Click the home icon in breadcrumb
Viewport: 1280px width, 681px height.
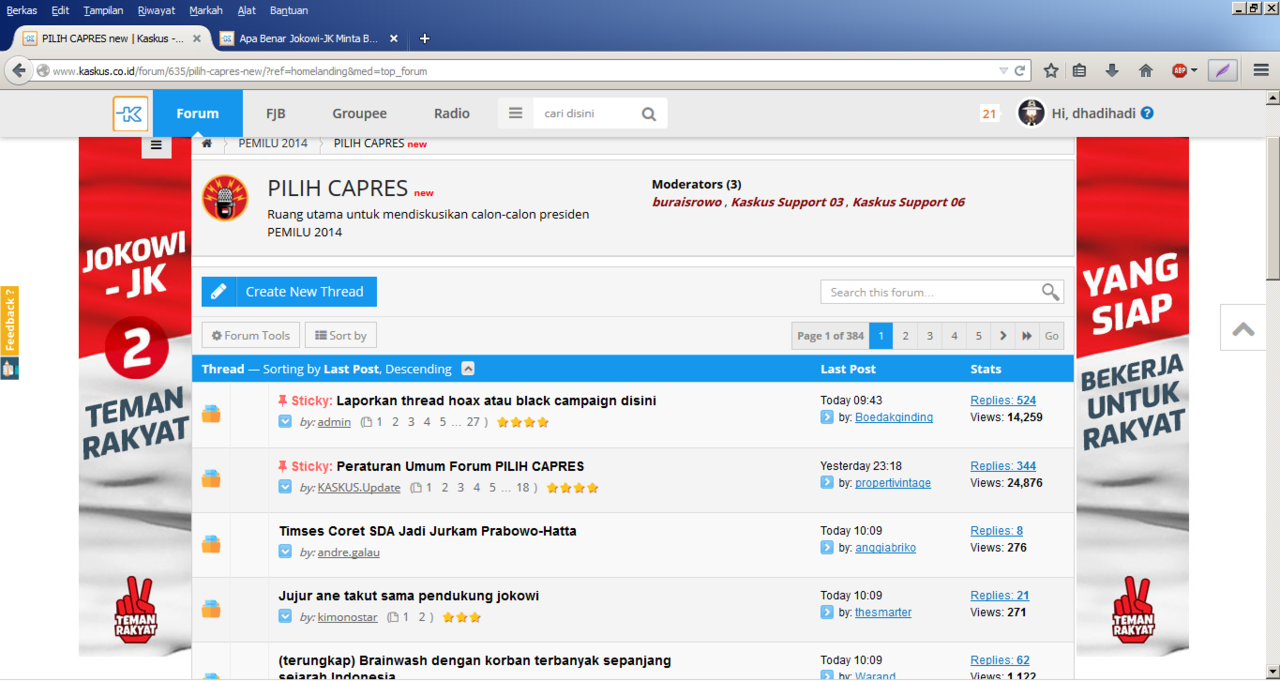coord(207,143)
